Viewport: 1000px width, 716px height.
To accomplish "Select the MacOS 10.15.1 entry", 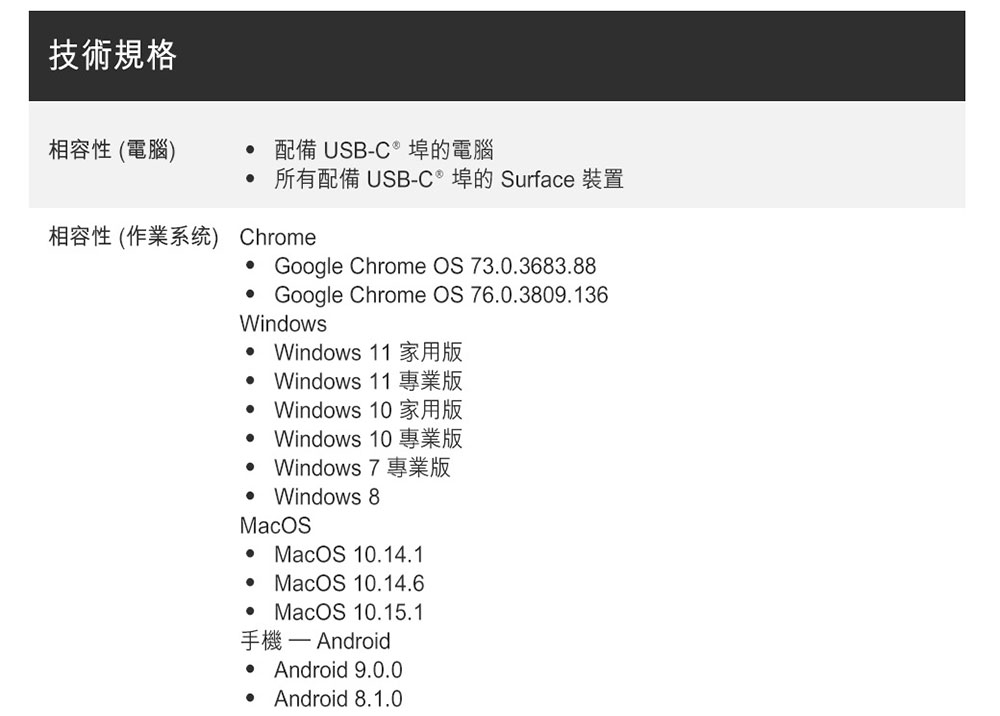I will (349, 612).
